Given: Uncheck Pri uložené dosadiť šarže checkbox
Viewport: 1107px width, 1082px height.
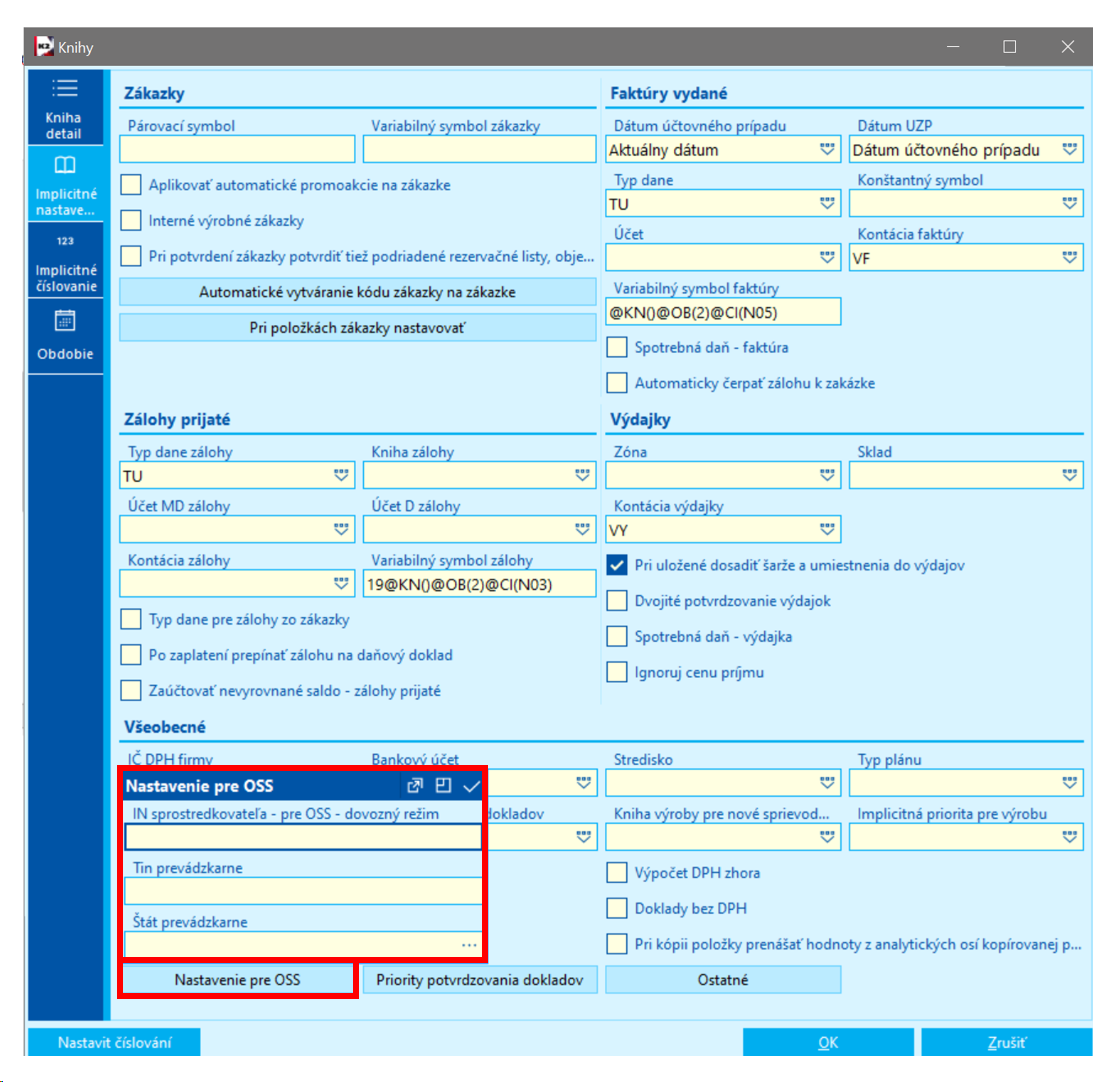Looking at the screenshot, I should [617, 565].
